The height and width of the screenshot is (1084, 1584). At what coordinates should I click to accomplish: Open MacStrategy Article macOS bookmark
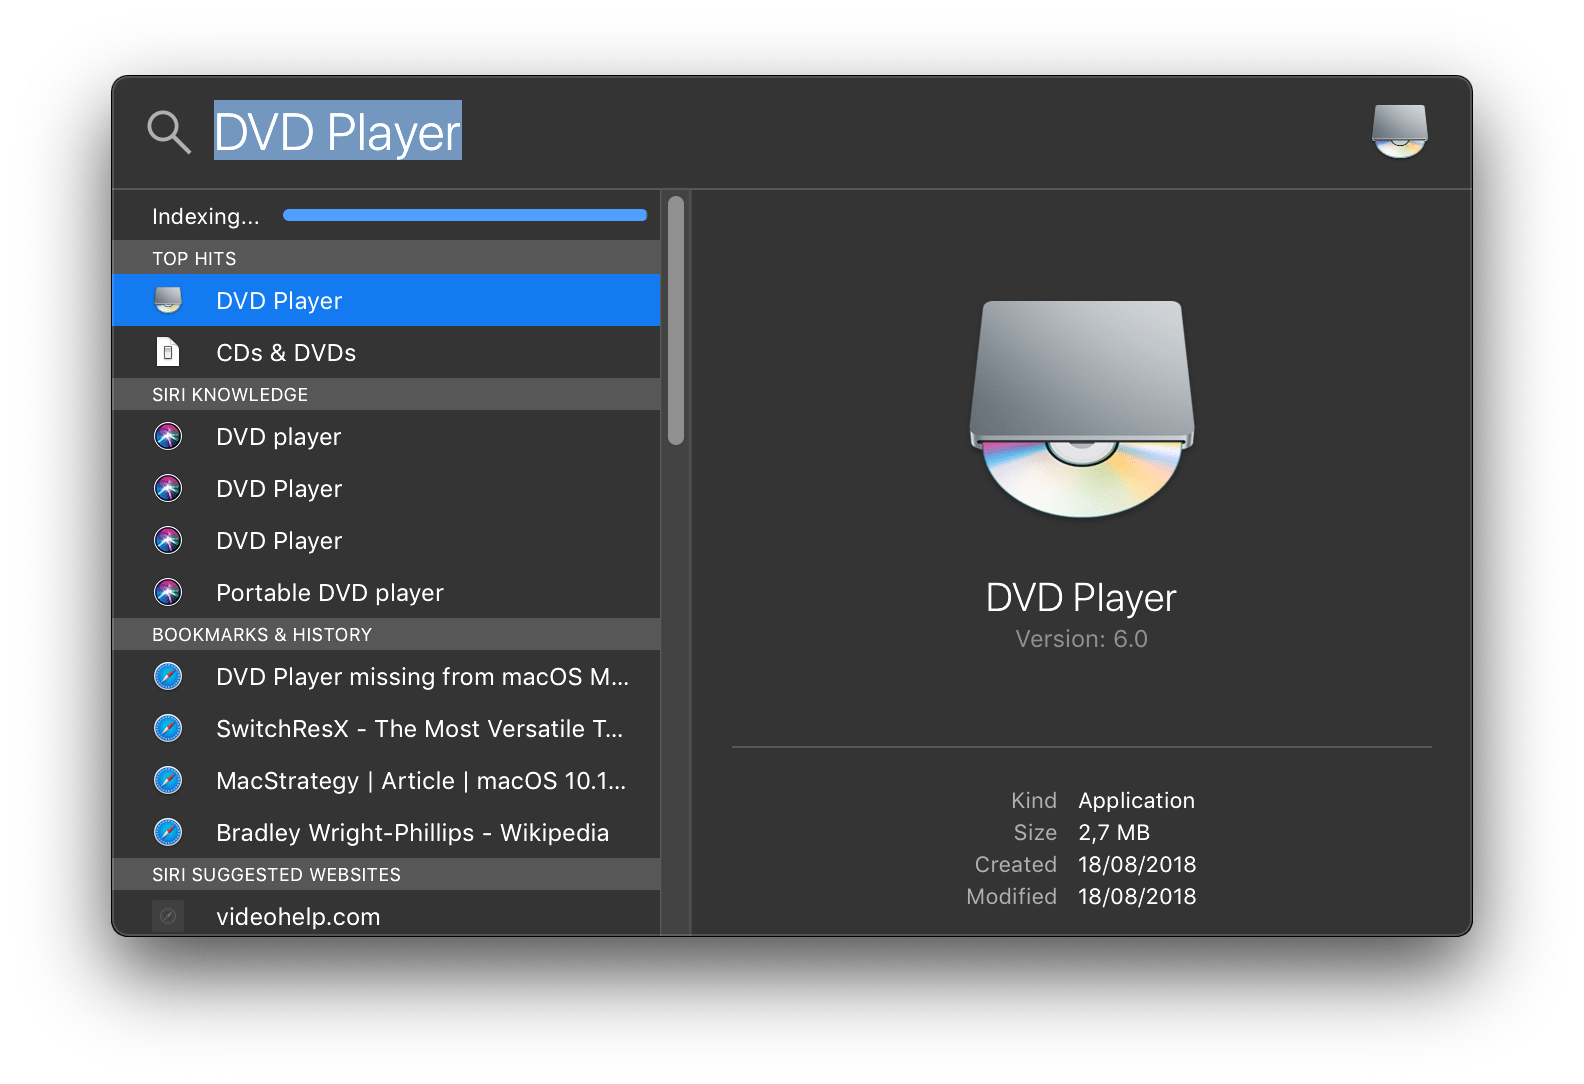386,780
